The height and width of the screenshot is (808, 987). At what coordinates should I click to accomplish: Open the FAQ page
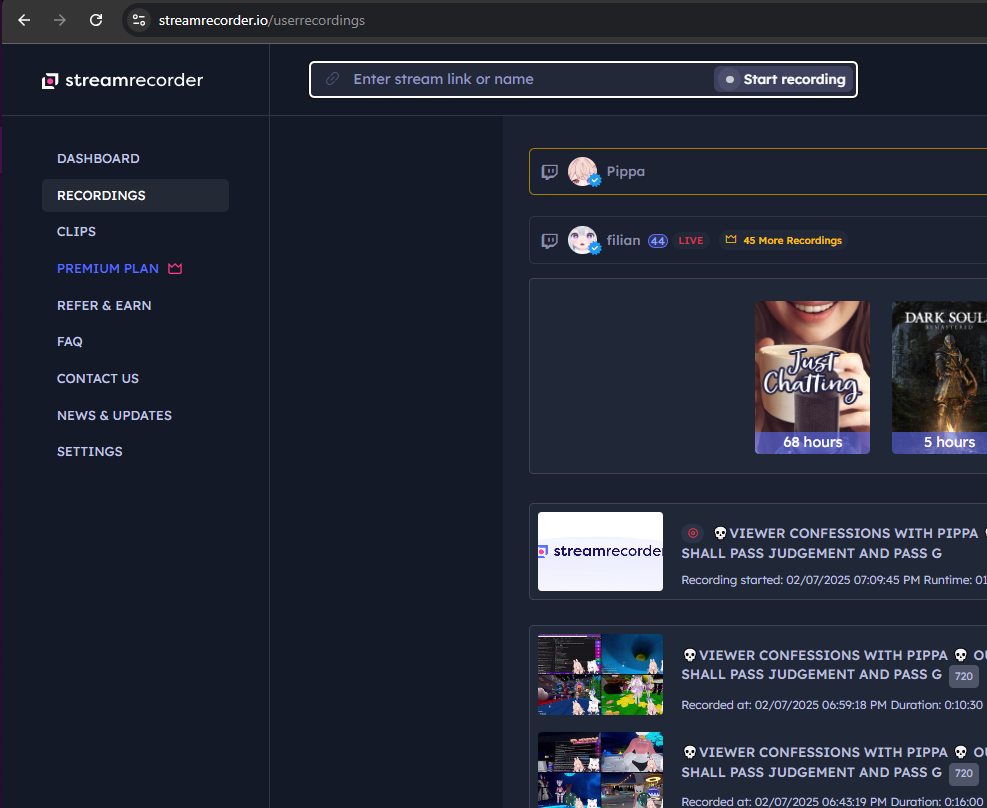point(69,342)
